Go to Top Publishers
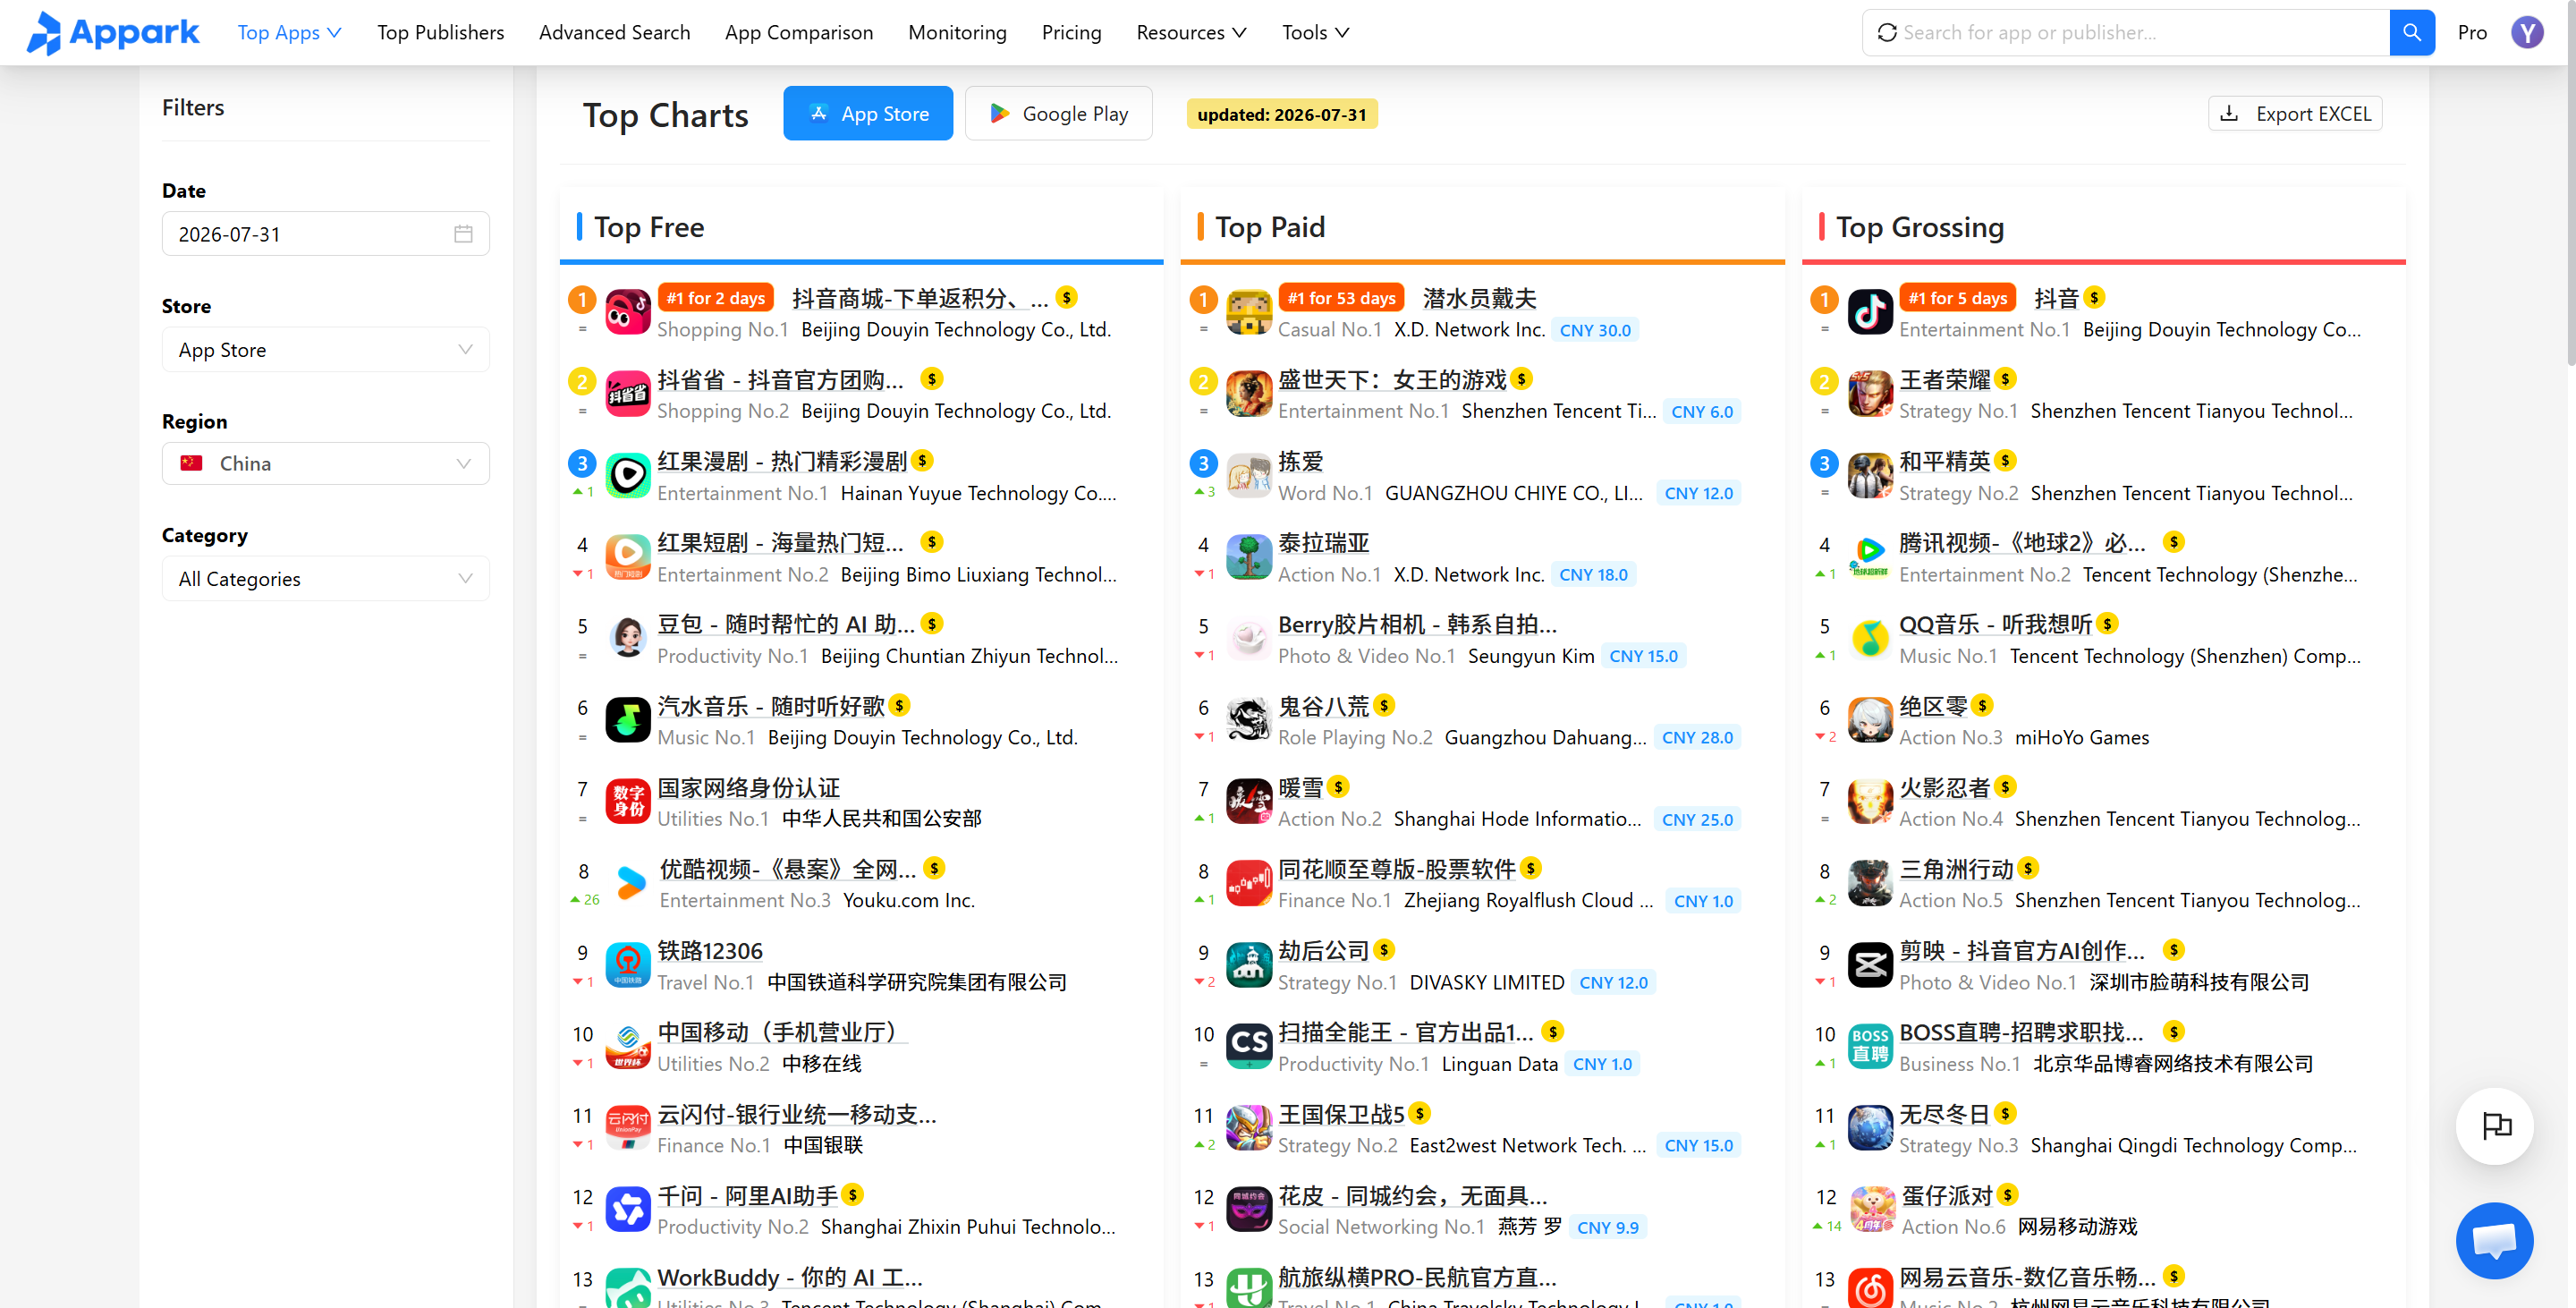2576x1308 pixels. coord(441,32)
